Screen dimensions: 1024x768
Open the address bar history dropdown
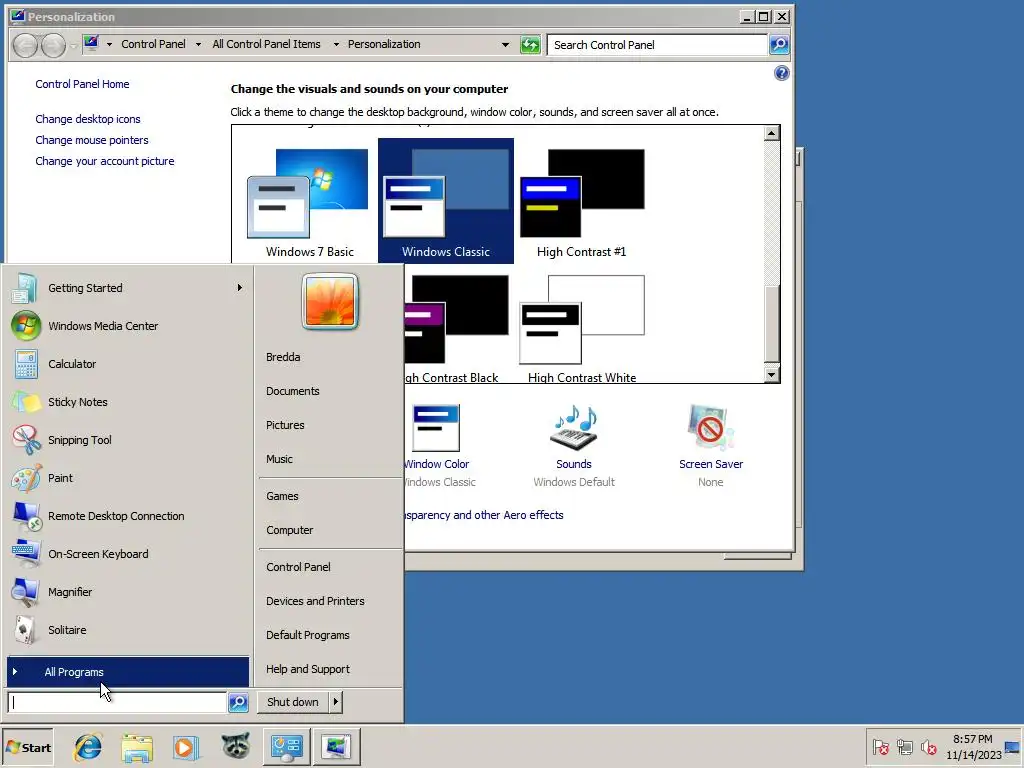click(x=505, y=44)
